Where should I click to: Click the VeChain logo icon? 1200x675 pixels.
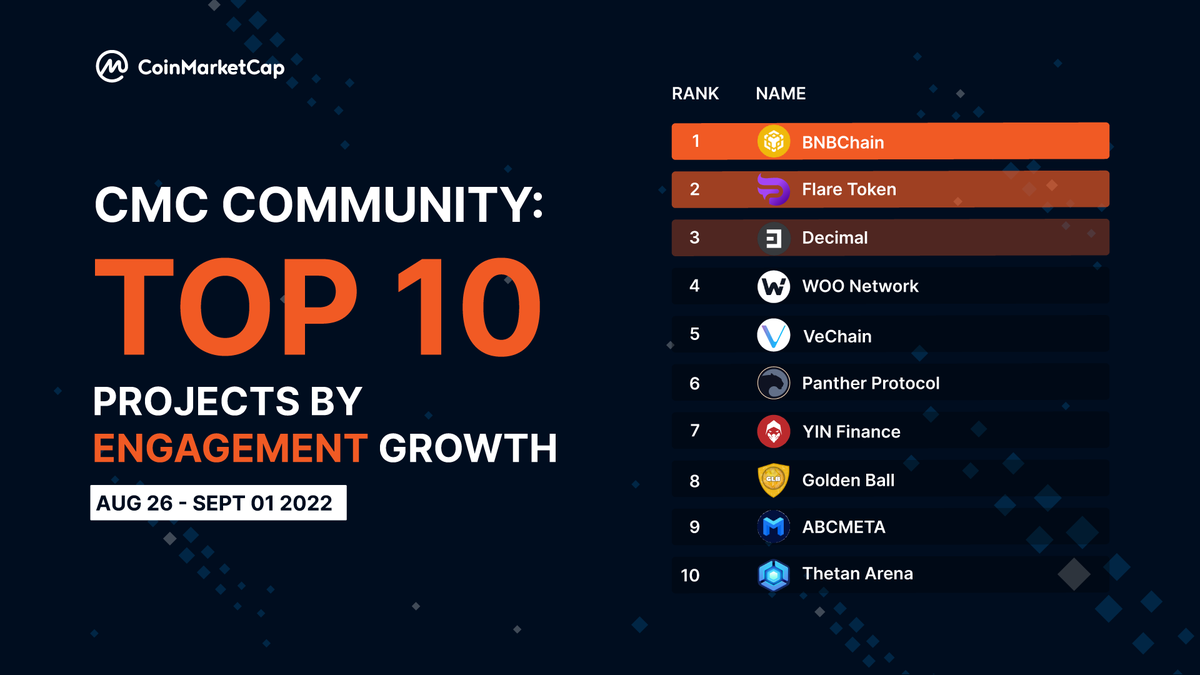pyautogui.click(x=774, y=336)
